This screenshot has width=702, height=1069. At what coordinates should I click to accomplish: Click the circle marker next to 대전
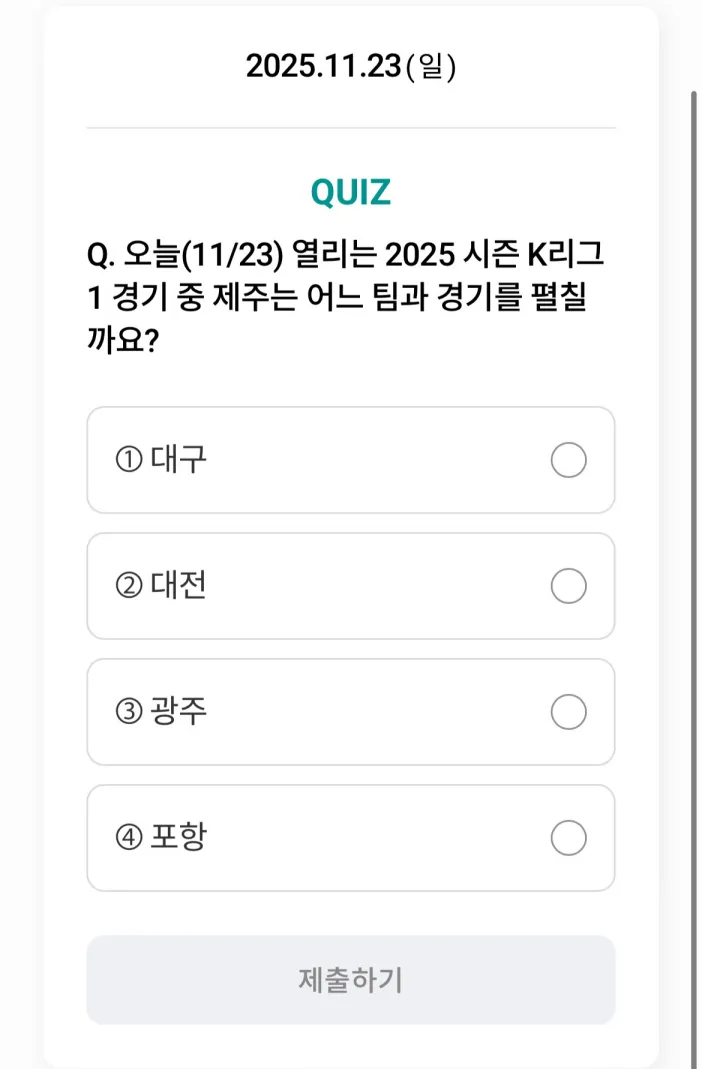568,587
